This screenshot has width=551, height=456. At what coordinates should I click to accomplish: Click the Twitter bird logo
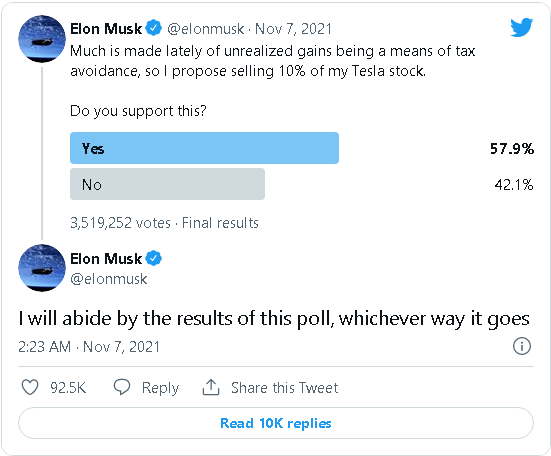(521, 27)
